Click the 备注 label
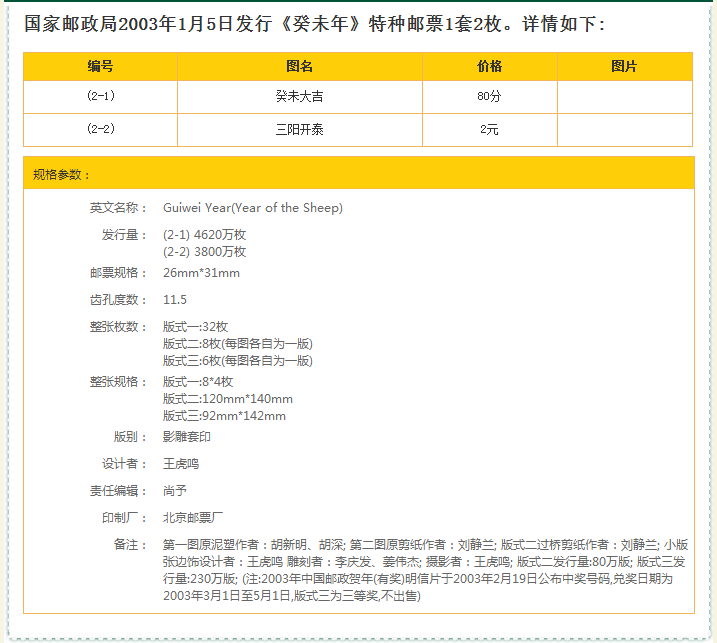717x643 pixels. [x=130, y=545]
